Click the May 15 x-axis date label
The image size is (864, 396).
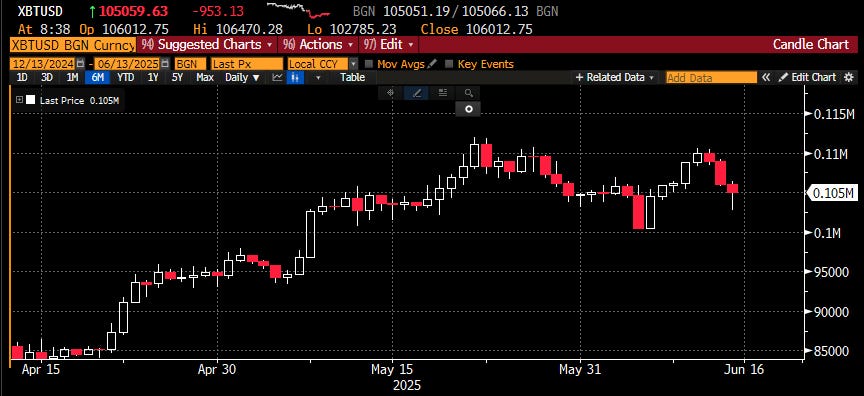[392, 370]
